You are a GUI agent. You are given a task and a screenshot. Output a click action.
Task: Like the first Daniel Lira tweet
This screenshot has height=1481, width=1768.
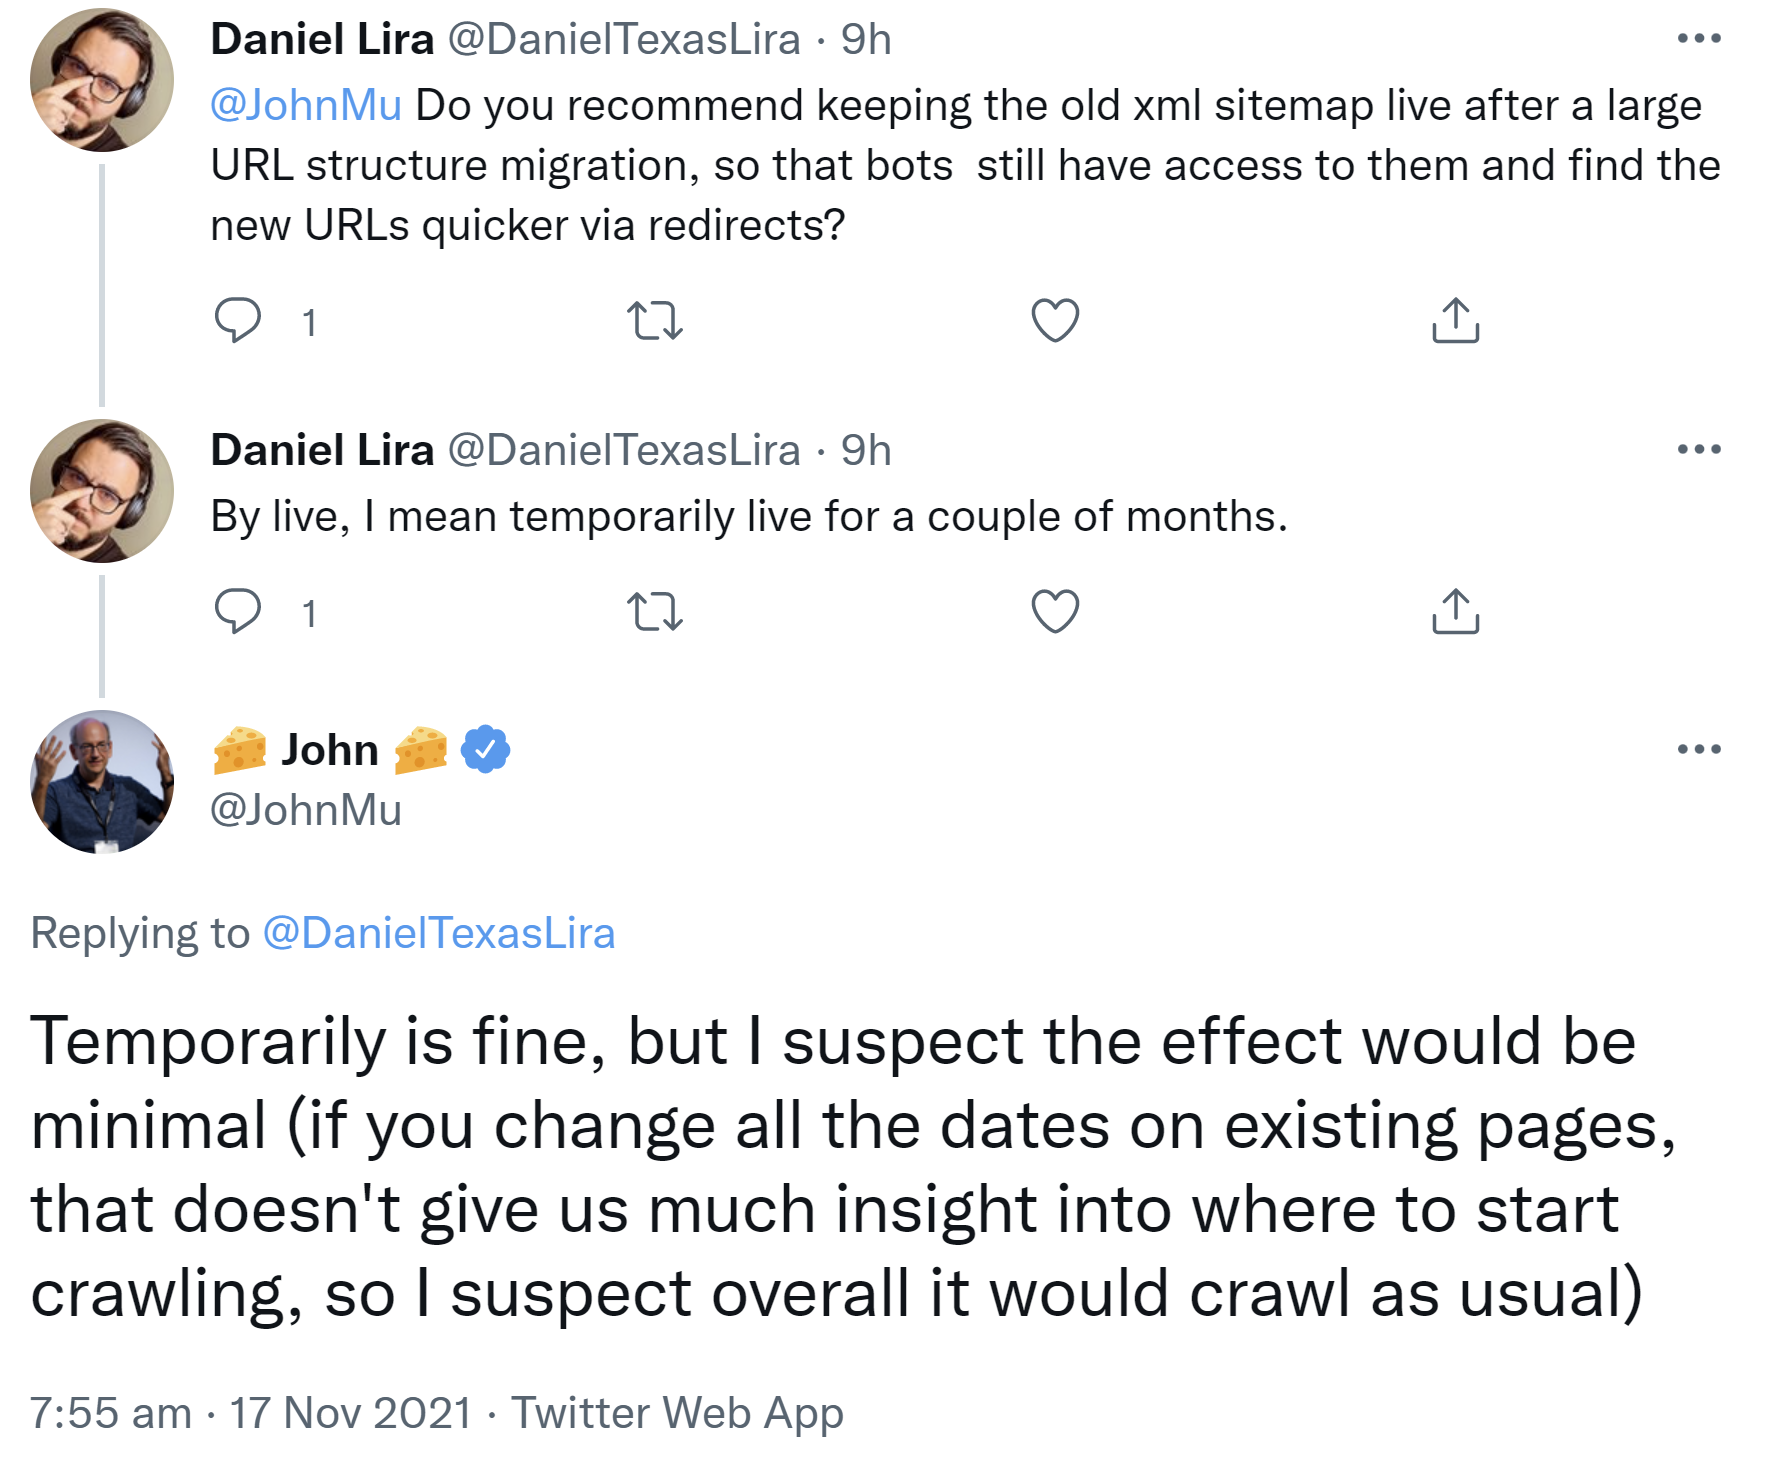1055,321
